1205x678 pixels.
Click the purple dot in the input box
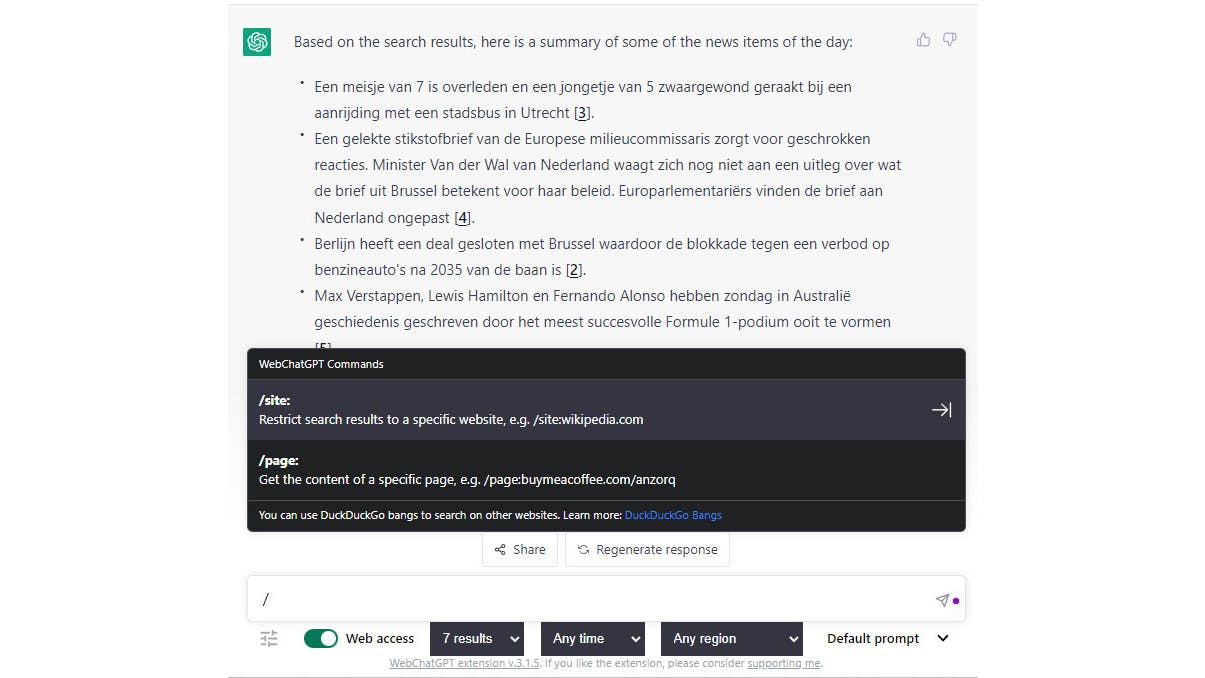(956, 601)
